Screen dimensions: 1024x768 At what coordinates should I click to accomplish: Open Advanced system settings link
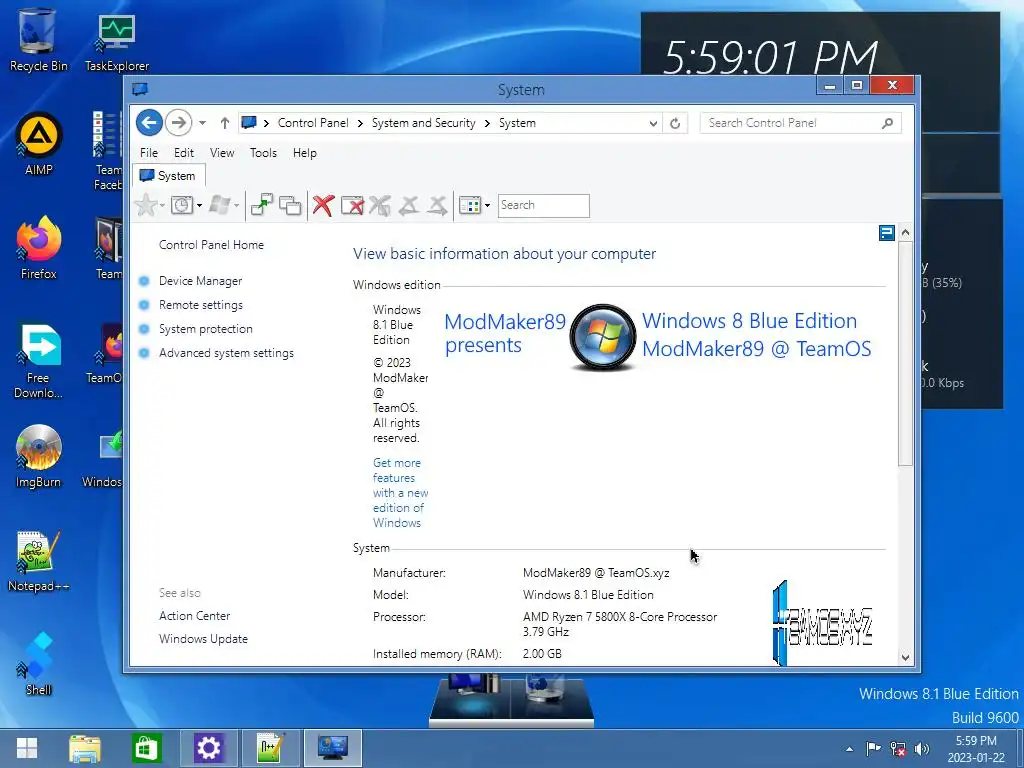pos(226,353)
